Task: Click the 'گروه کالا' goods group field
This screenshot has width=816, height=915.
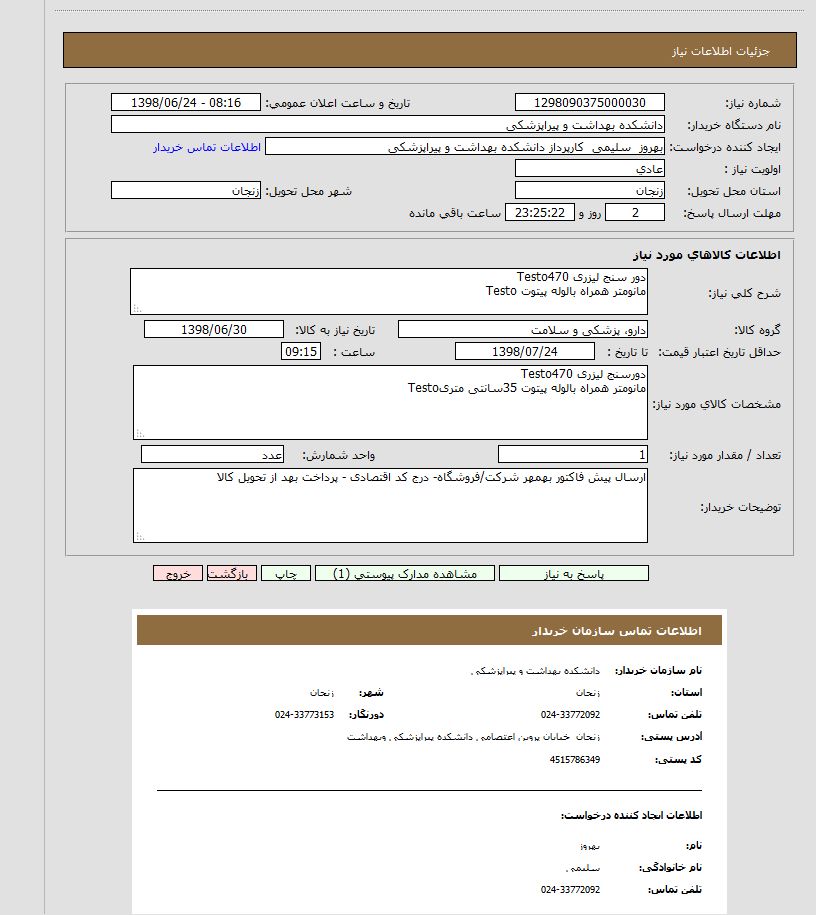Action: (523, 330)
